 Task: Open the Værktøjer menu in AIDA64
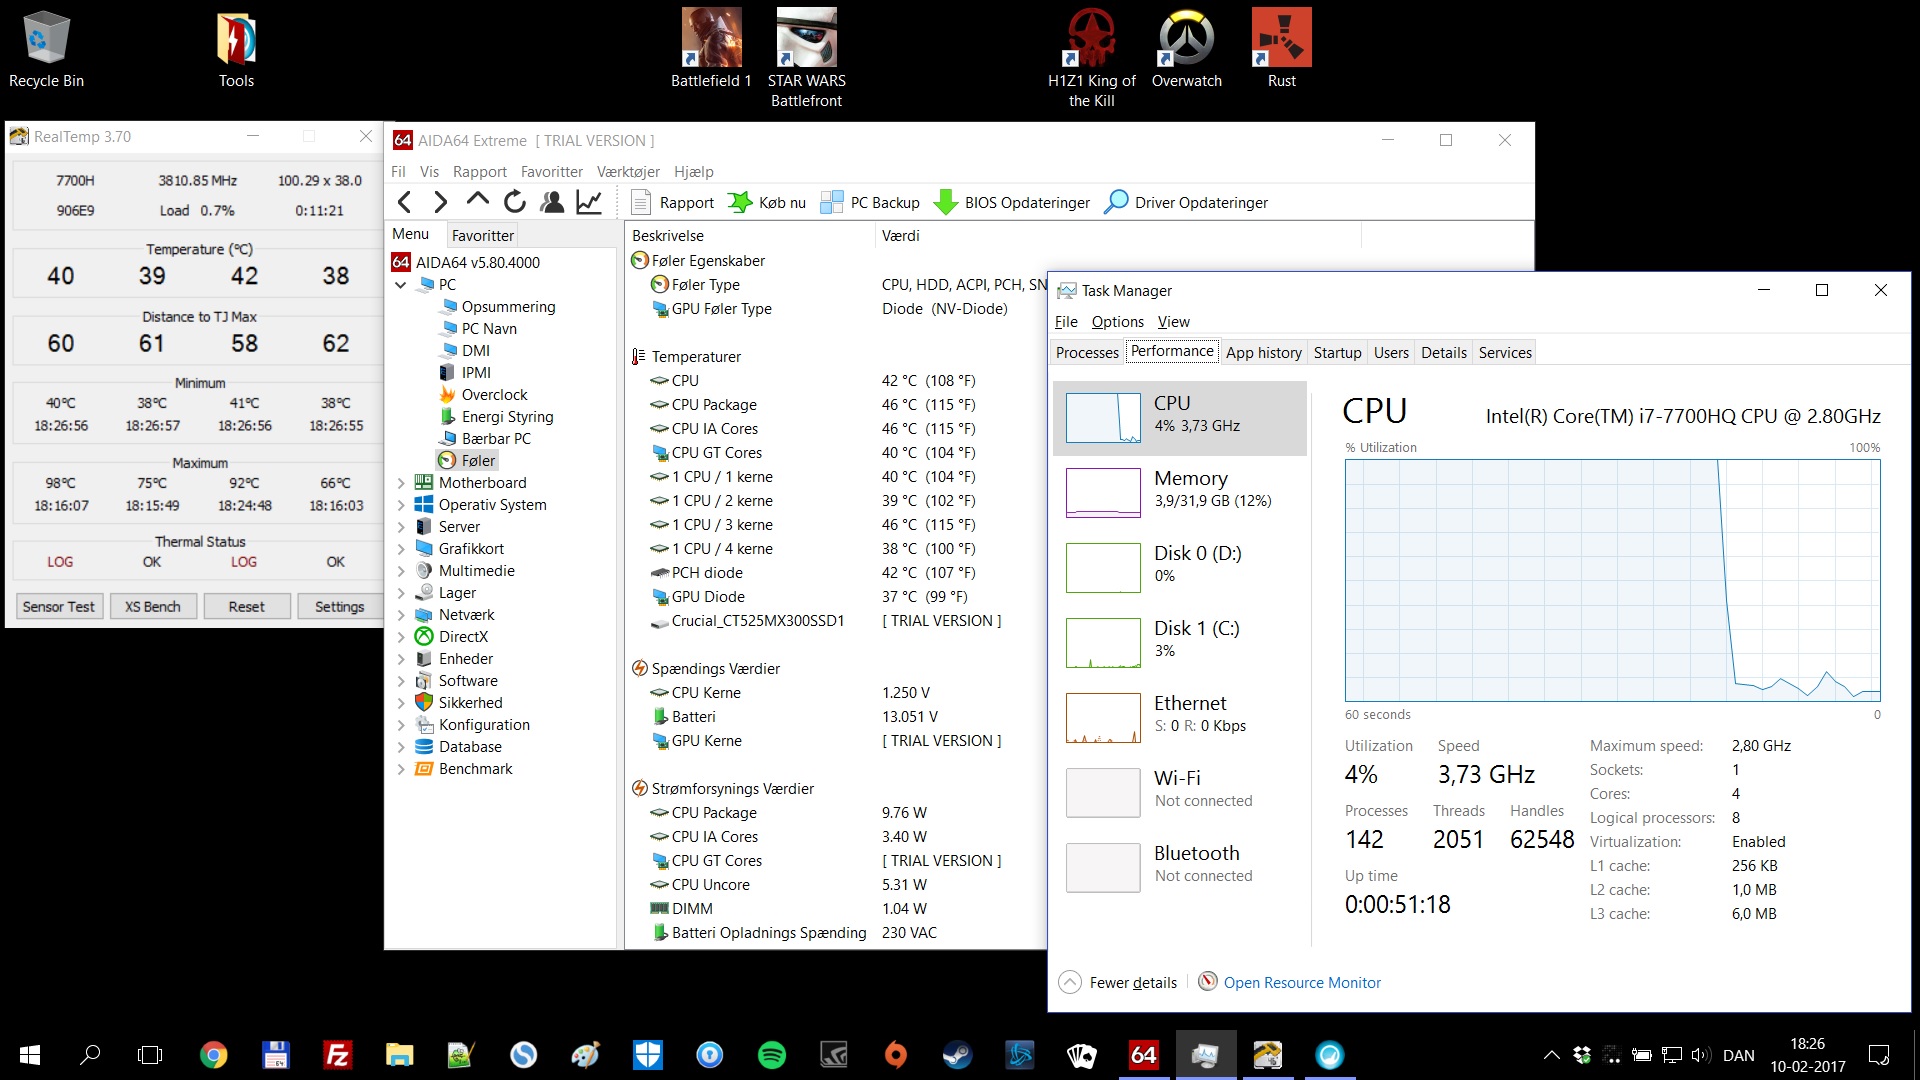[x=628, y=172]
